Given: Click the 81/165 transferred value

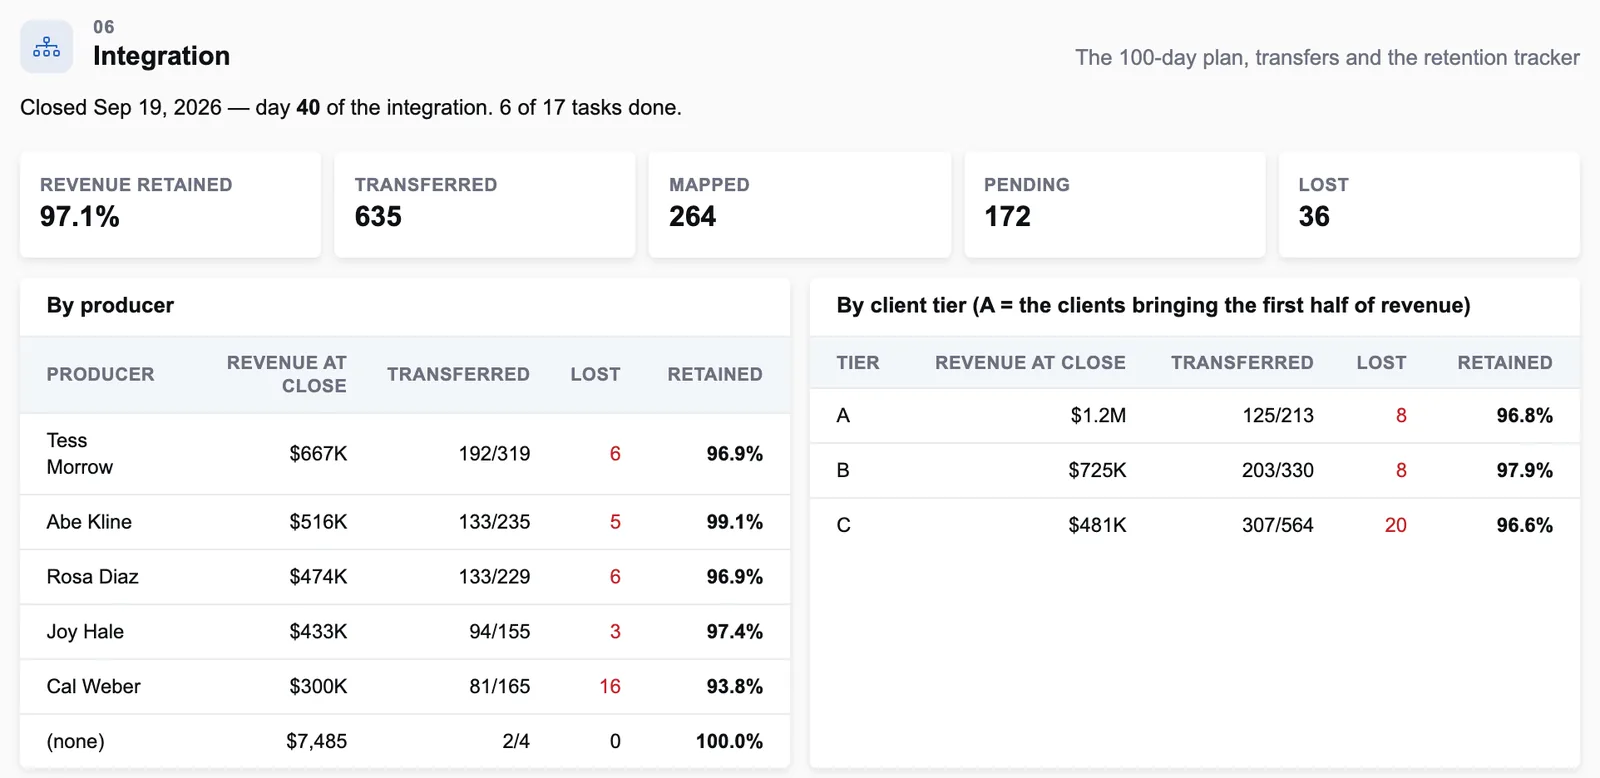Looking at the screenshot, I should click(500, 687).
